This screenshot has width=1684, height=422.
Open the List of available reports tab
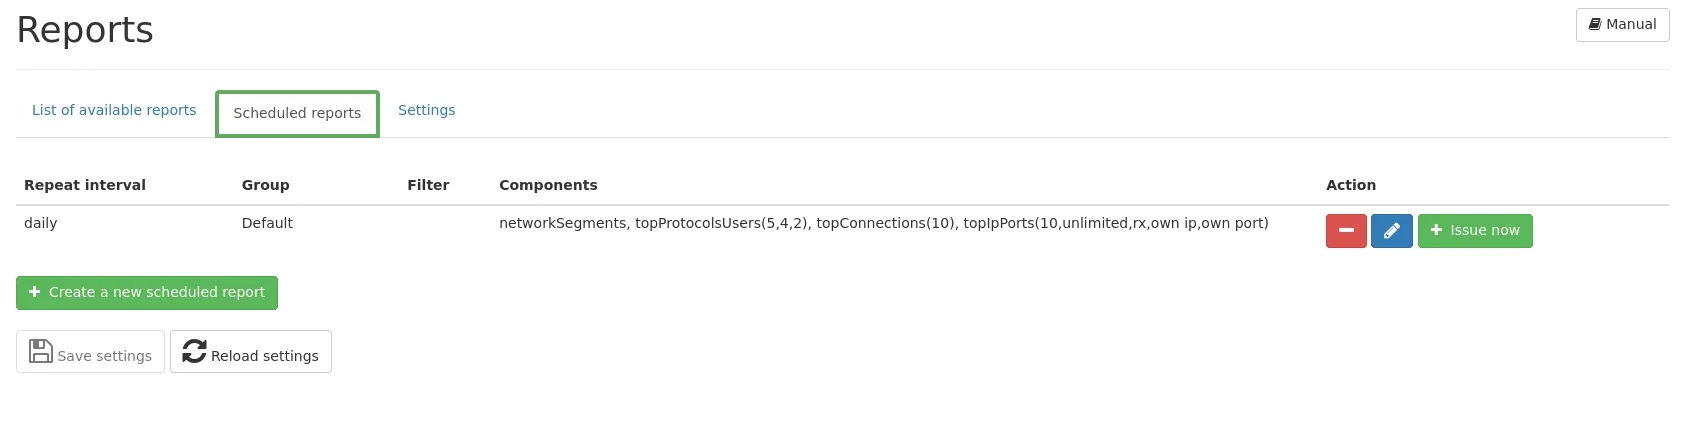[114, 110]
